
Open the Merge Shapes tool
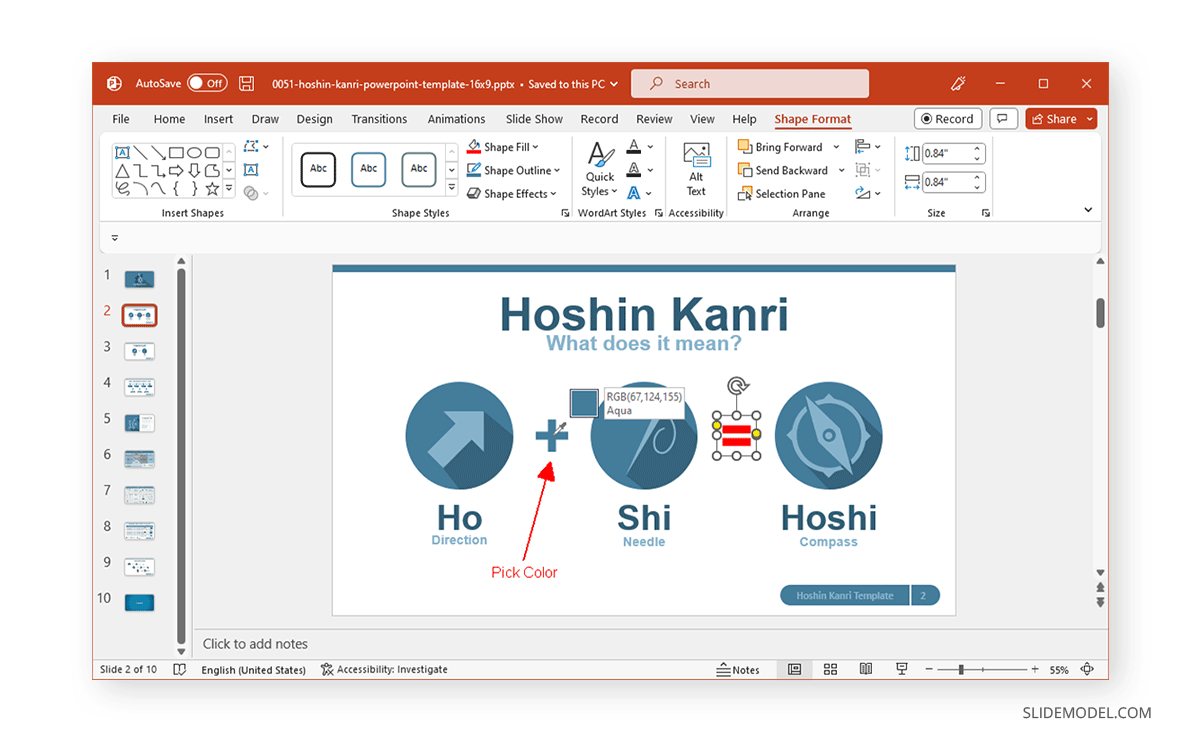coord(249,192)
